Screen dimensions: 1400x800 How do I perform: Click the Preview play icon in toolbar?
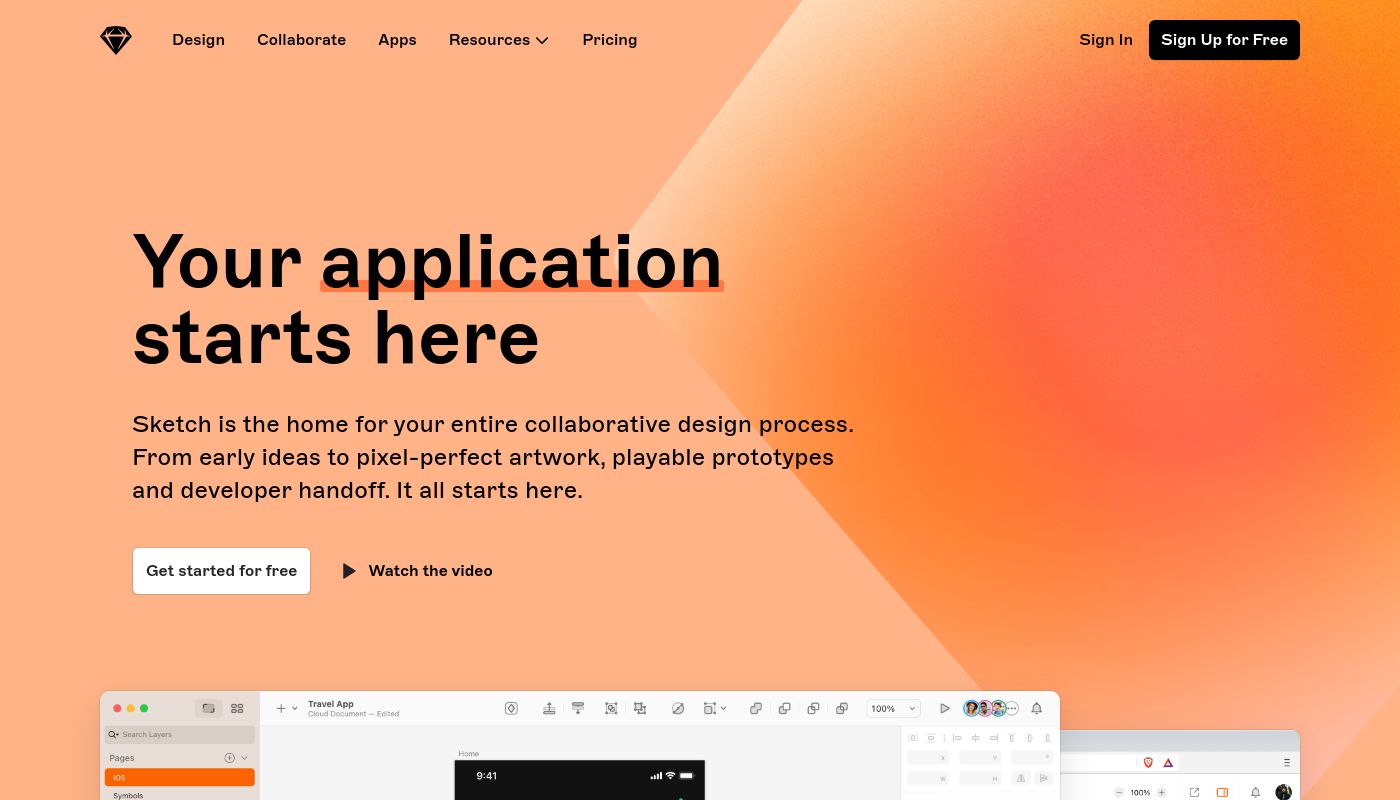945,708
